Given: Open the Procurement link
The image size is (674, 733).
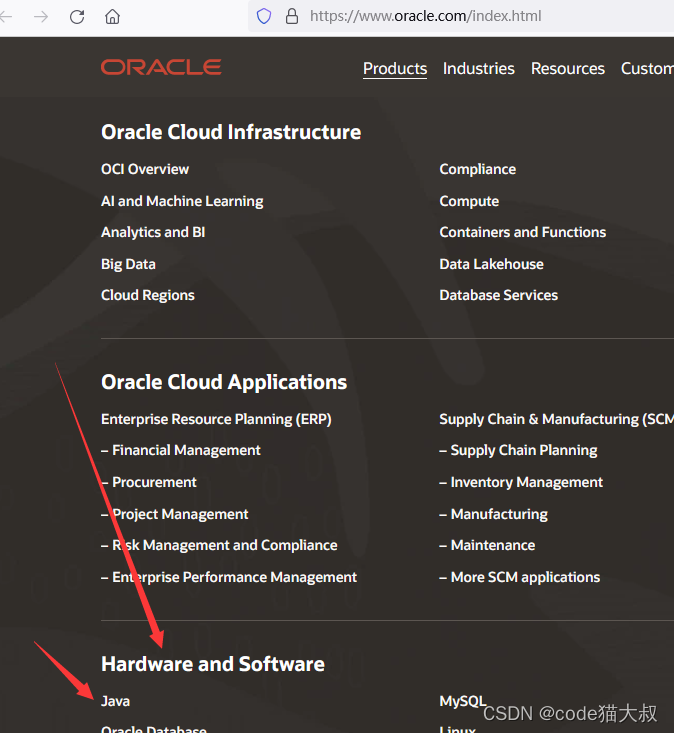Looking at the screenshot, I should (149, 482).
